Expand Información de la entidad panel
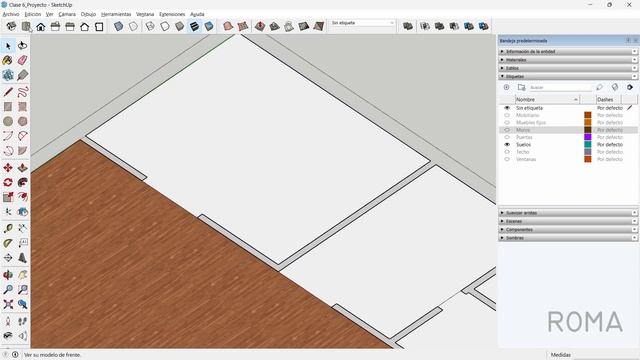The image size is (640, 360). (x=568, y=52)
